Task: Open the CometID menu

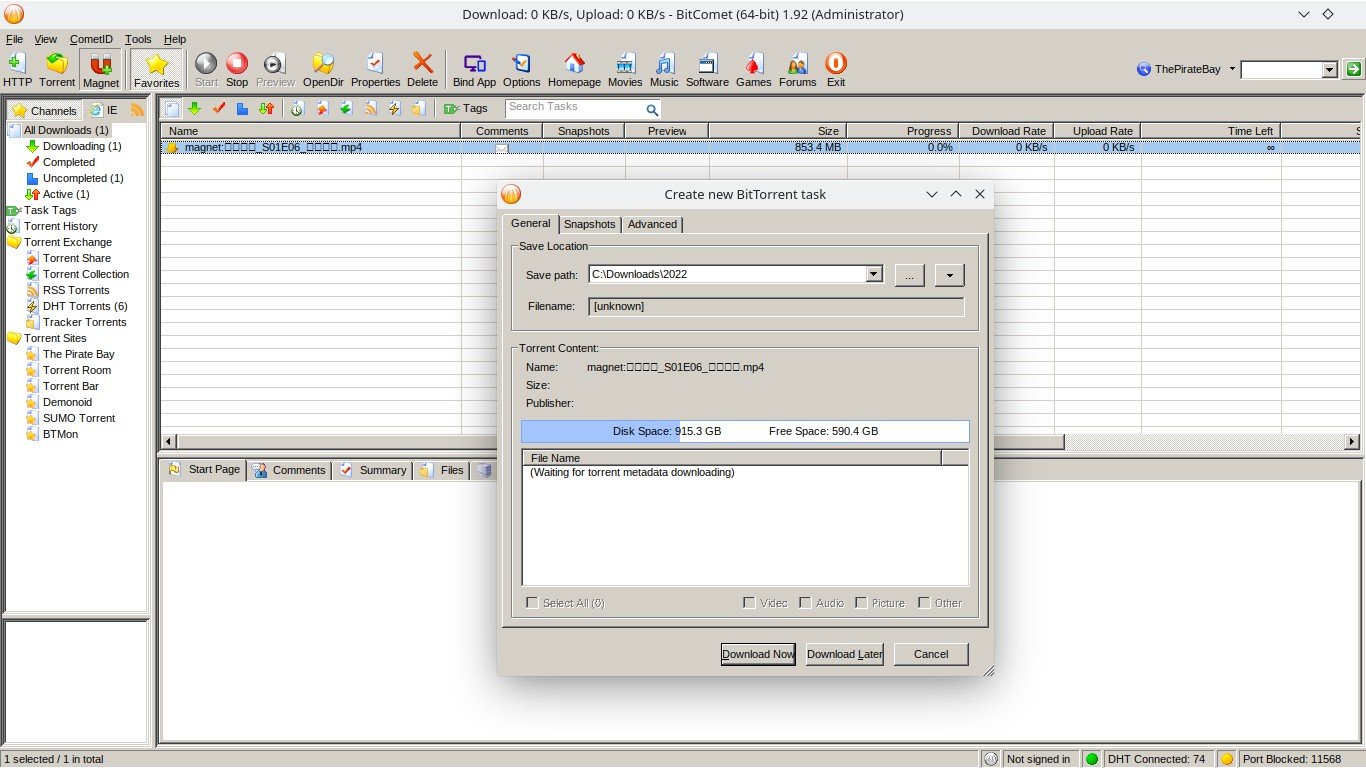Action: tap(92, 39)
